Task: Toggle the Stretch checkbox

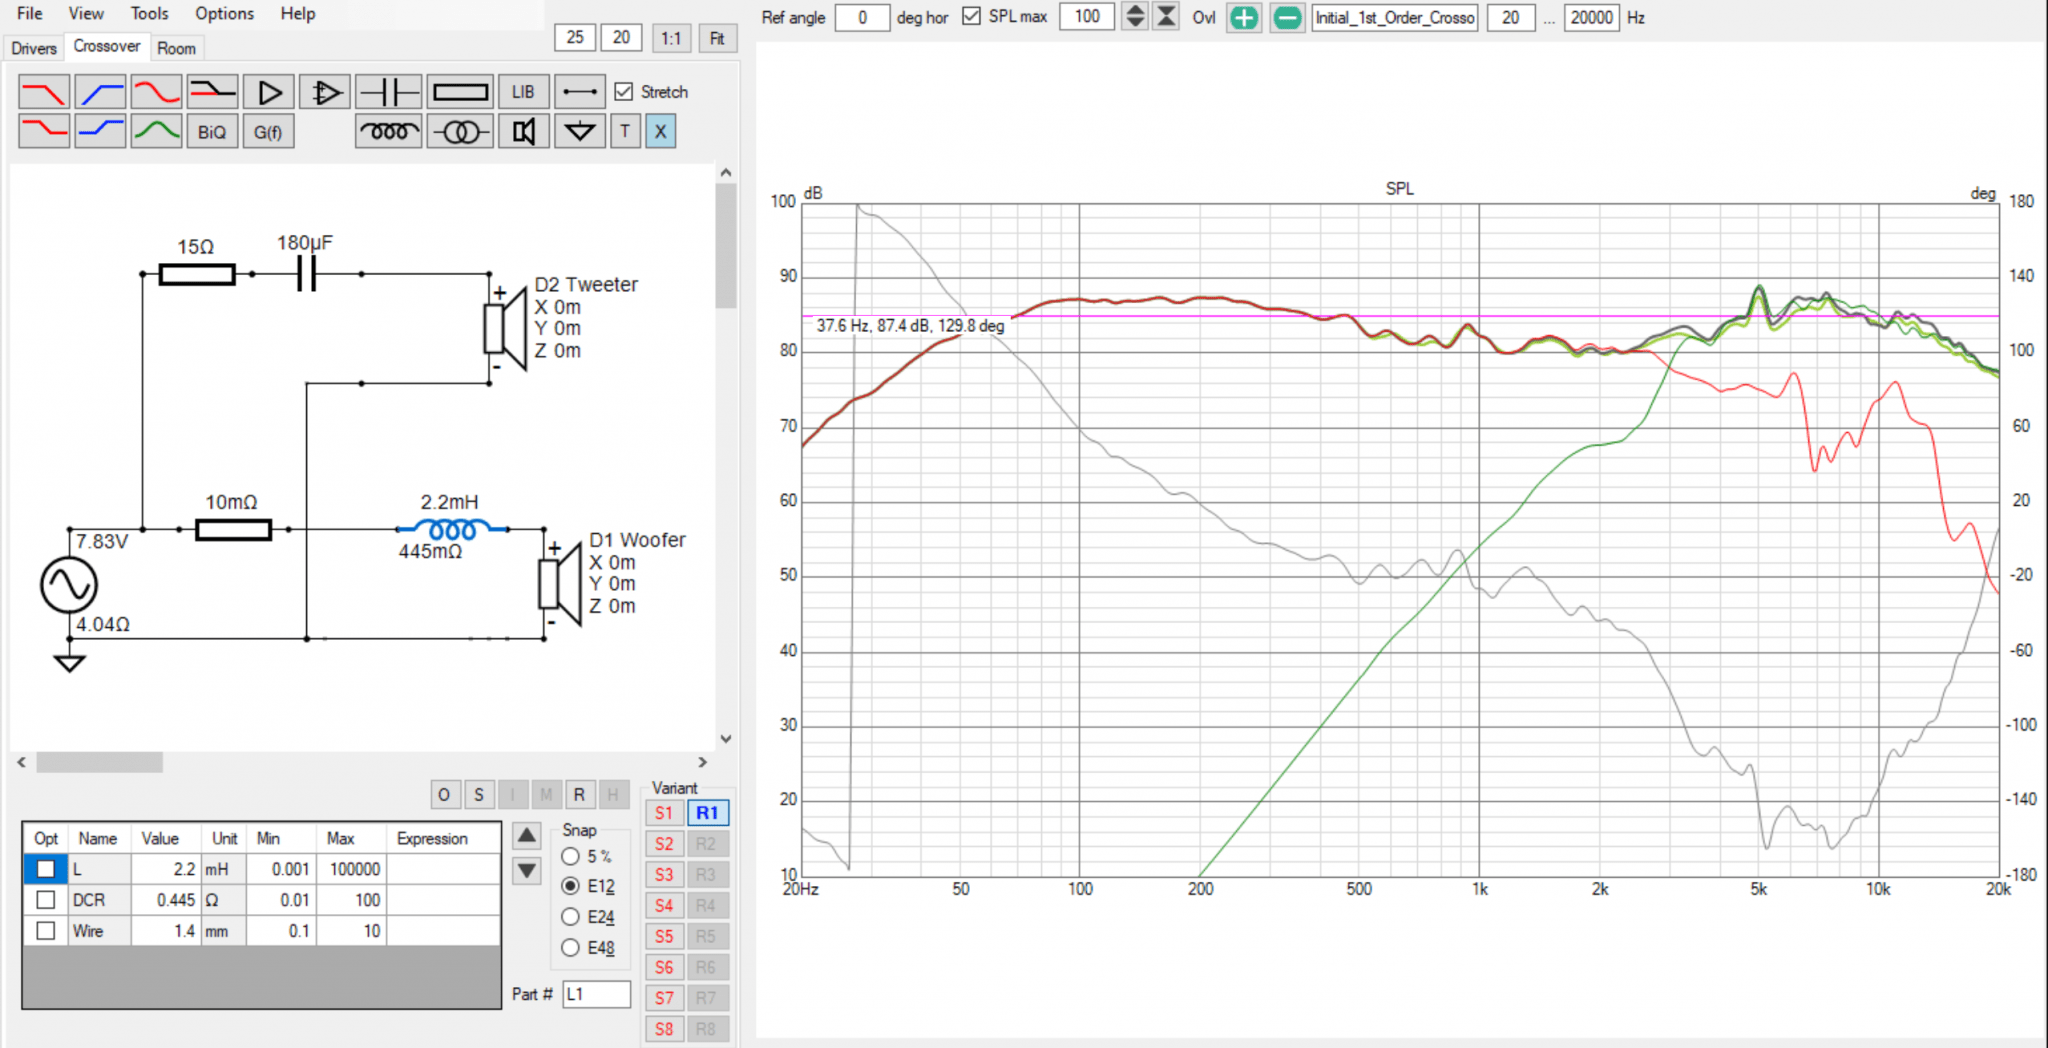Action: (x=624, y=92)
